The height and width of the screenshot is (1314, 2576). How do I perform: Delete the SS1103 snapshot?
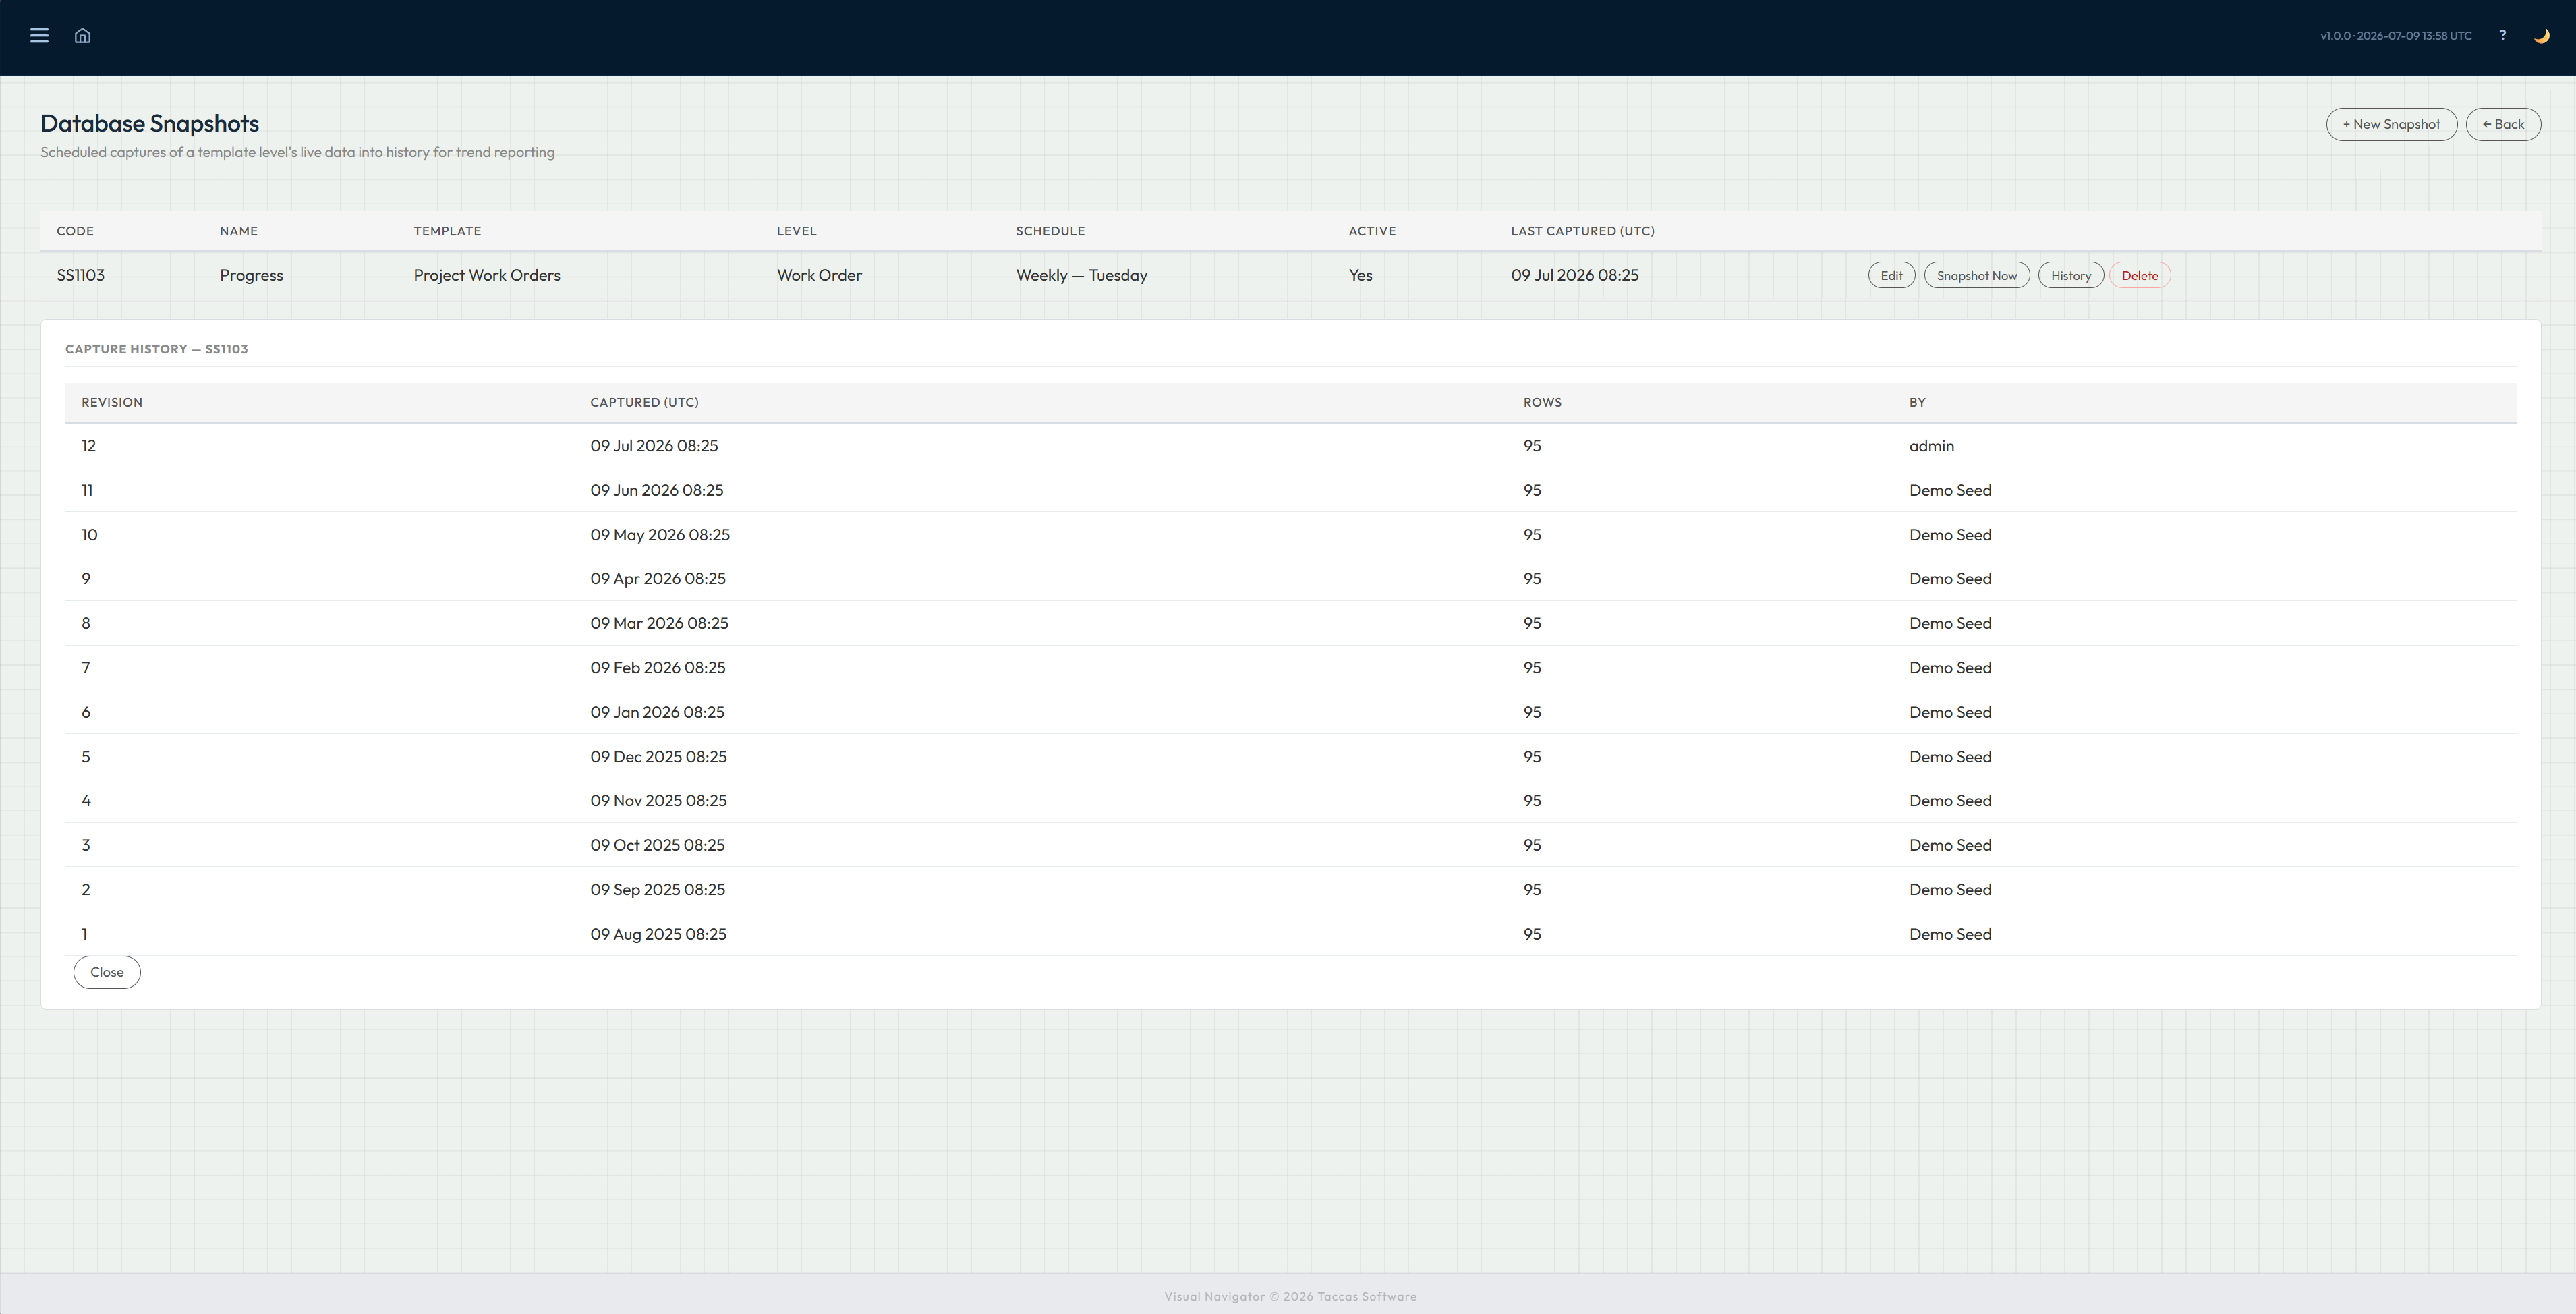click(x=2139, y=275)
